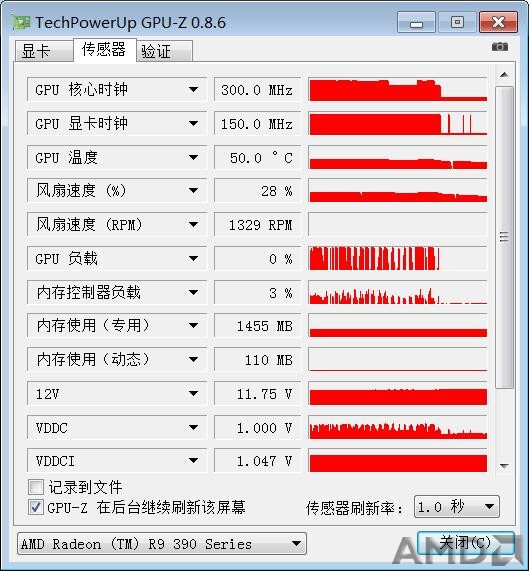Click the 内存控制器负载 history graph

click(x=398, y=292)
